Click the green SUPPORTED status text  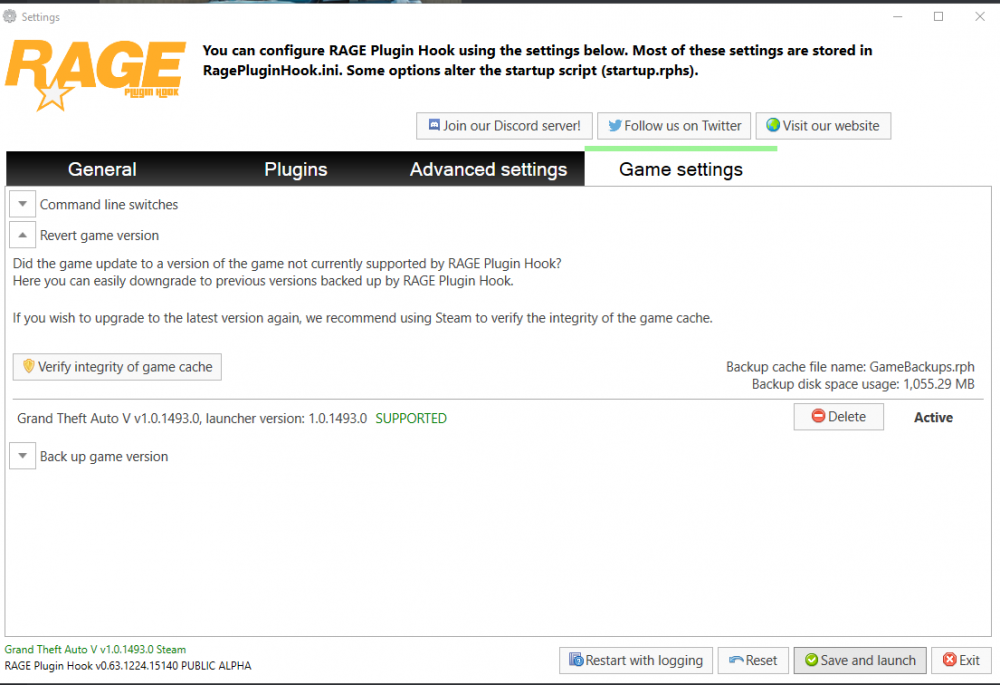(x=411, y=418)
